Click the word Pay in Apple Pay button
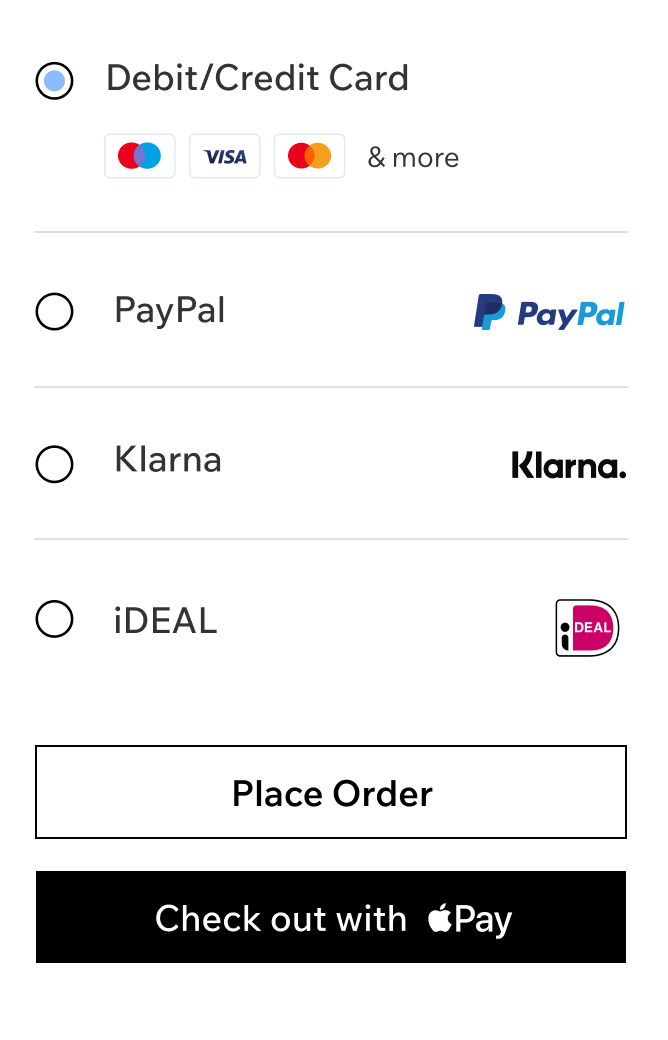The width and height of the screenshot is (668, 1040). click(483, 920)
